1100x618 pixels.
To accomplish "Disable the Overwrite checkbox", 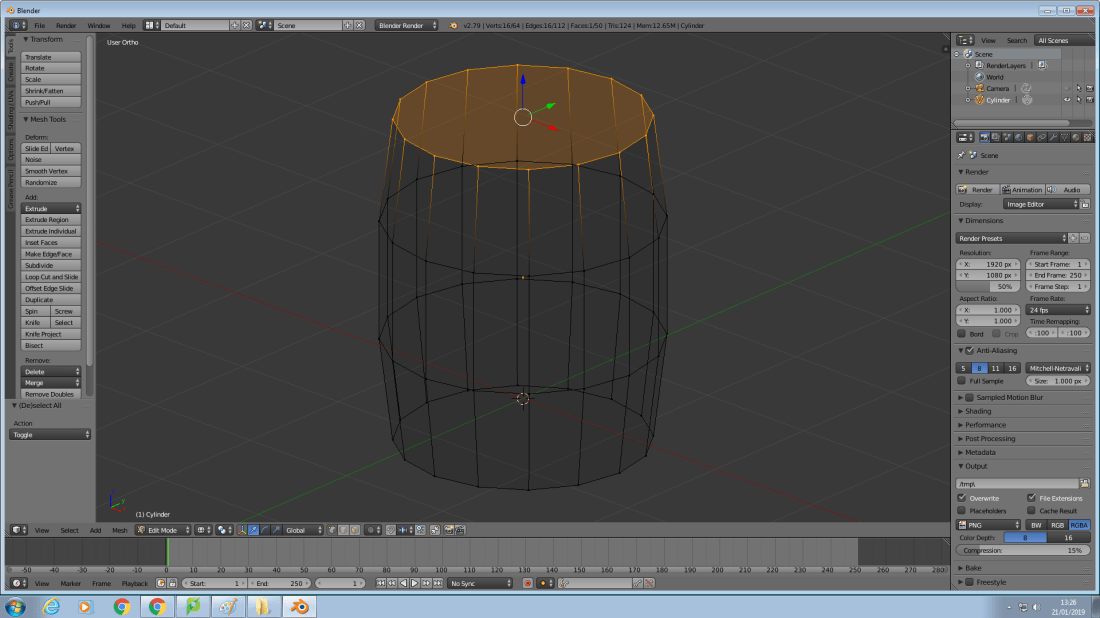I will [962, 497].
